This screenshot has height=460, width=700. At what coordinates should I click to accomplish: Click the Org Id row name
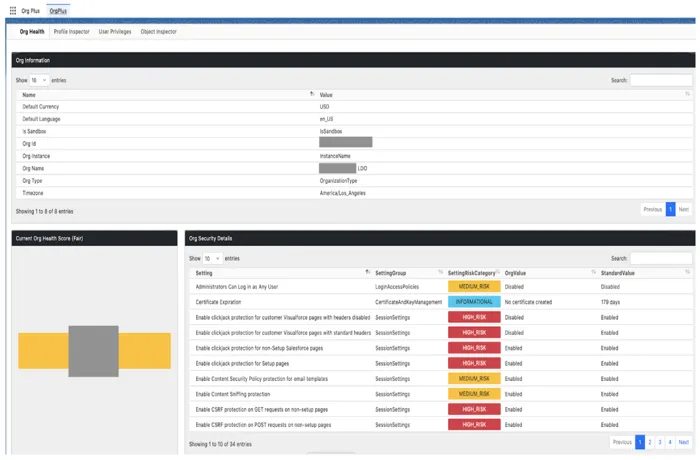[x=29, y=144]
